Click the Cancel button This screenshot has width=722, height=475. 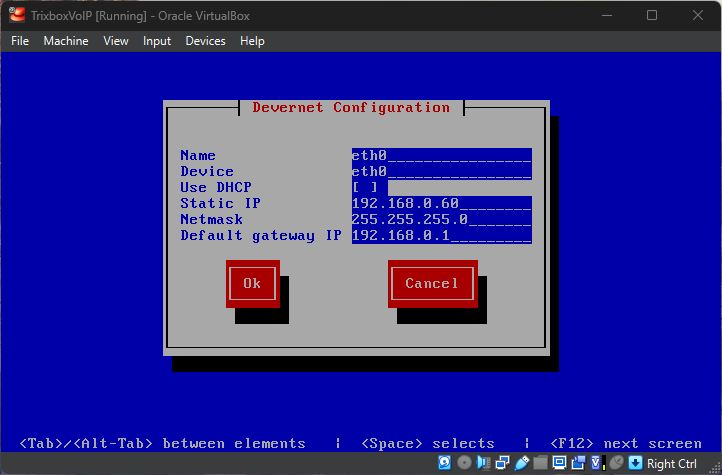click(432, 284)
